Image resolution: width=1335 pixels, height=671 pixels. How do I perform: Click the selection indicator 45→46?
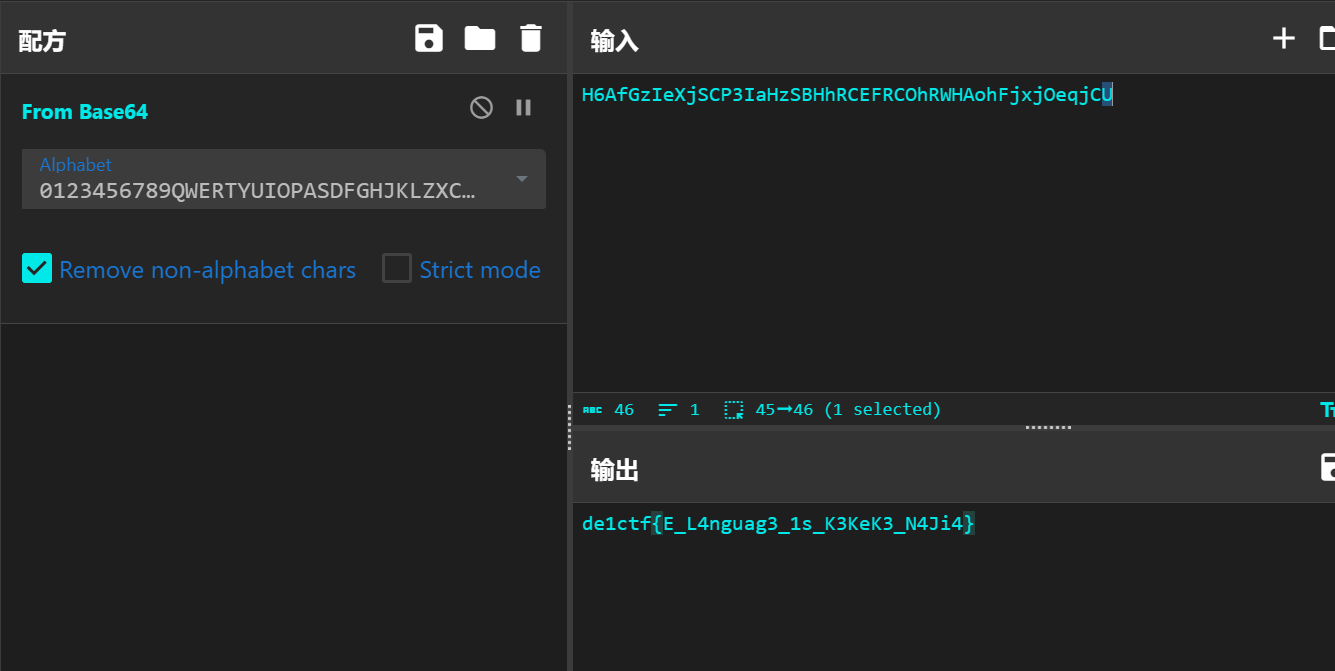[x=833, y=410]
